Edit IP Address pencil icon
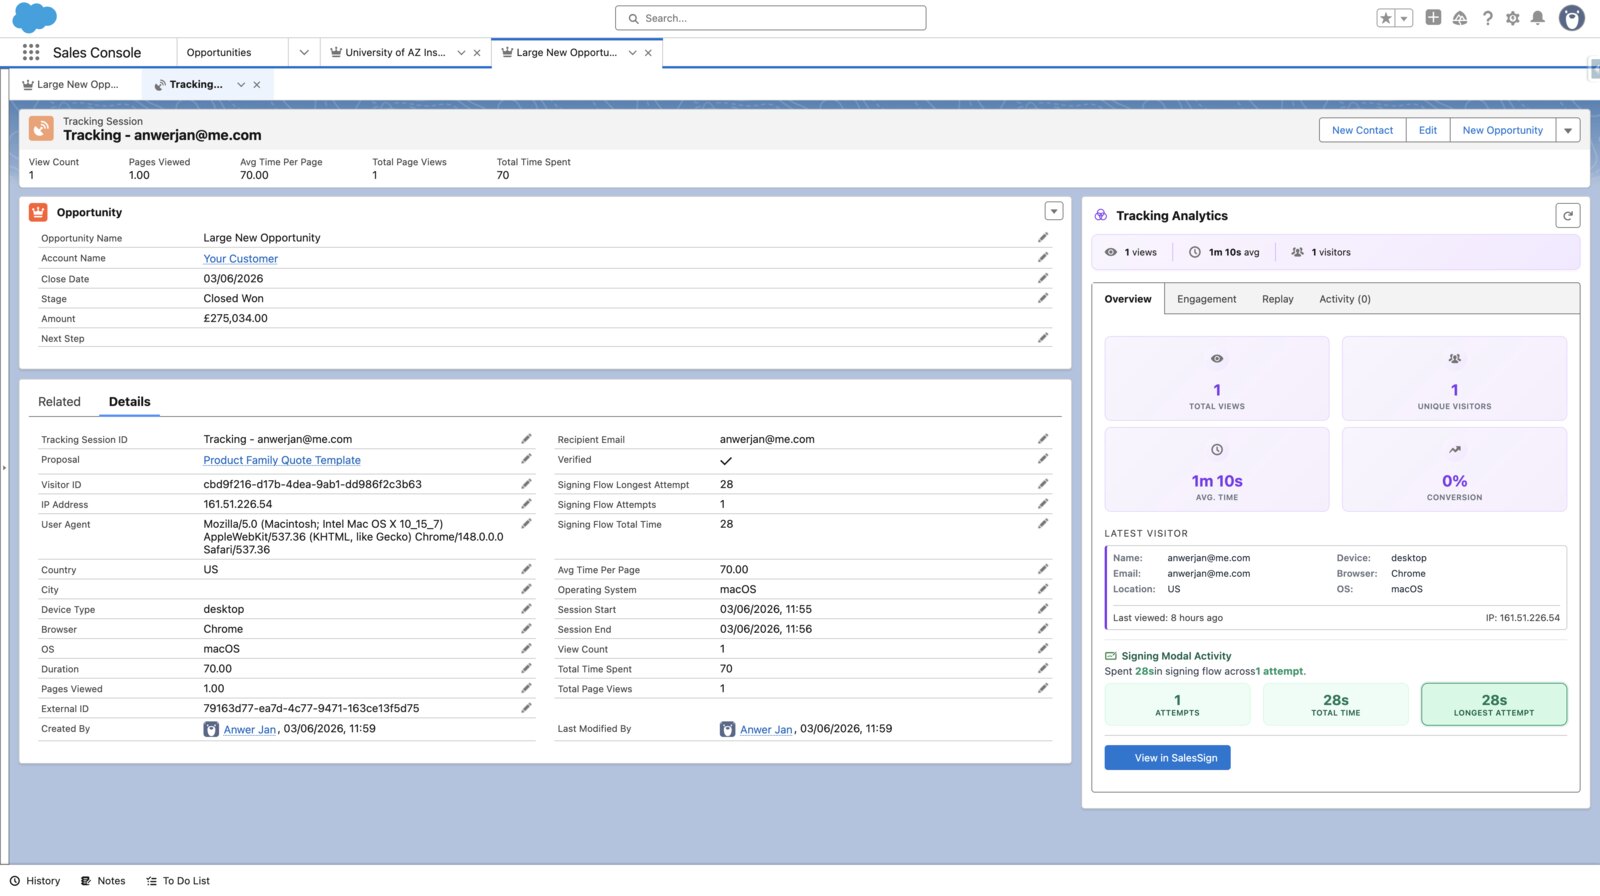Viewport: 1600px width, 896px height. (526, 504)
